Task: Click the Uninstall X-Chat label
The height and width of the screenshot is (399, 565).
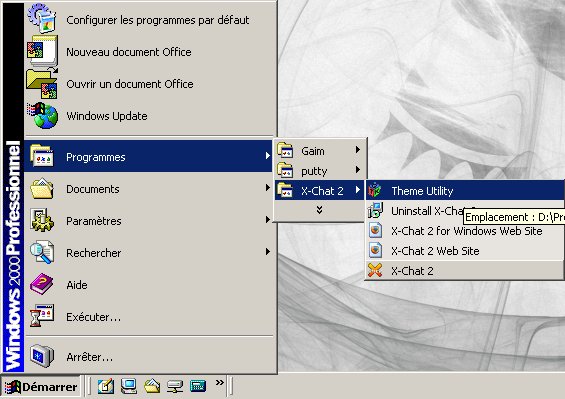Action: (x=427, y=210)
